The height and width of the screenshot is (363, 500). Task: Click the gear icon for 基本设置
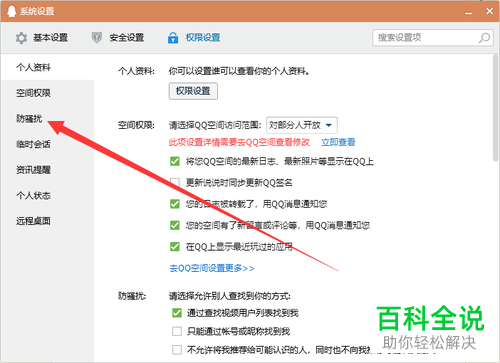pyautogui.click(x=21, y=38)
